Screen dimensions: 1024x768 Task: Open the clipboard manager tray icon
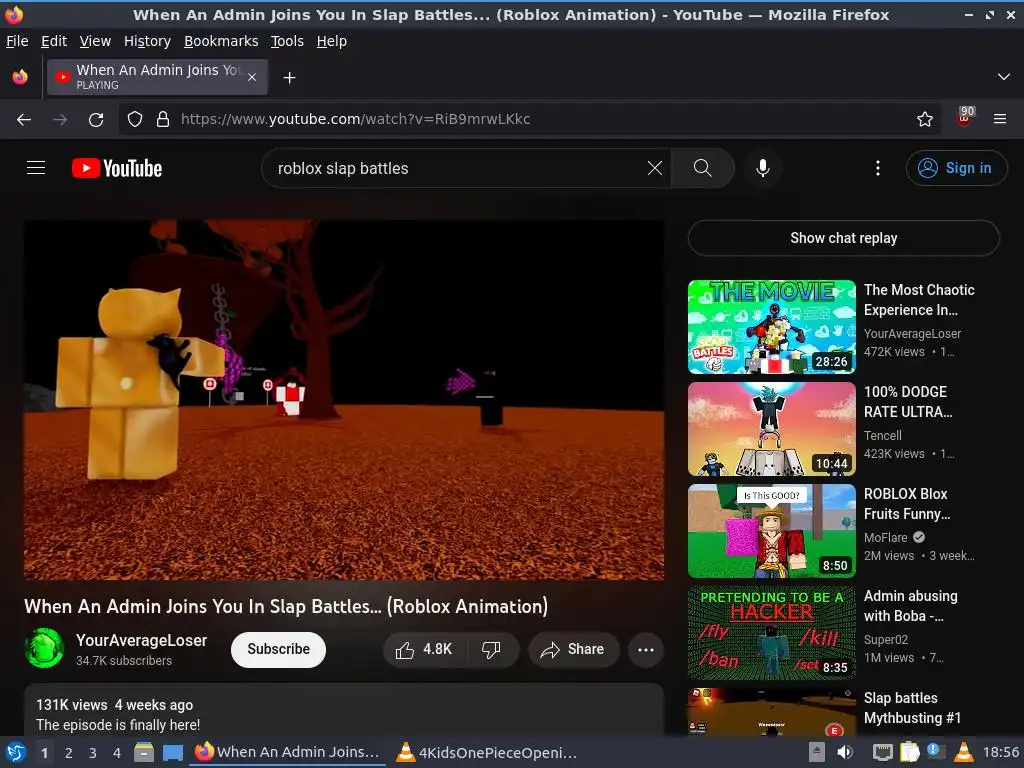(909, 752)
